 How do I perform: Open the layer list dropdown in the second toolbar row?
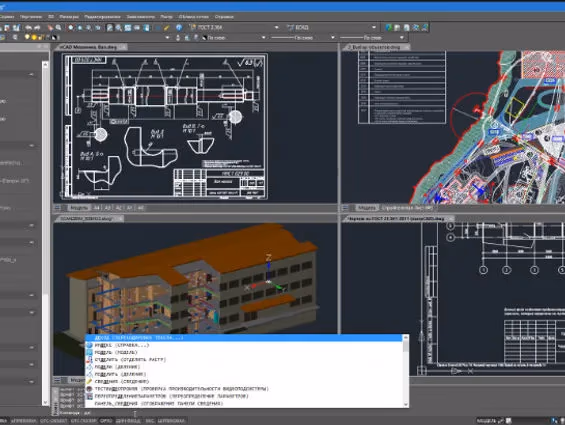tap(167, 37)
